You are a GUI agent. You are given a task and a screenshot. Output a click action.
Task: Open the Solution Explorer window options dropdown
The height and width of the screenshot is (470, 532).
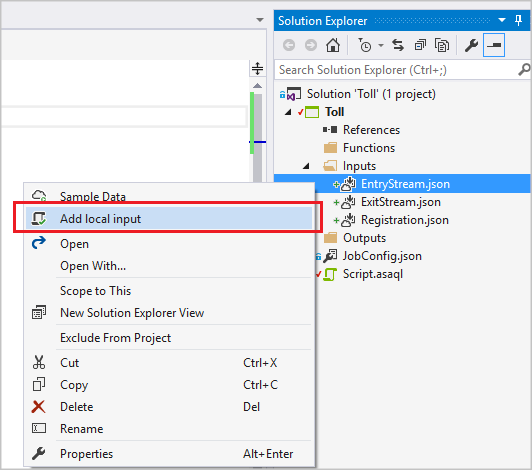[502, 20]
